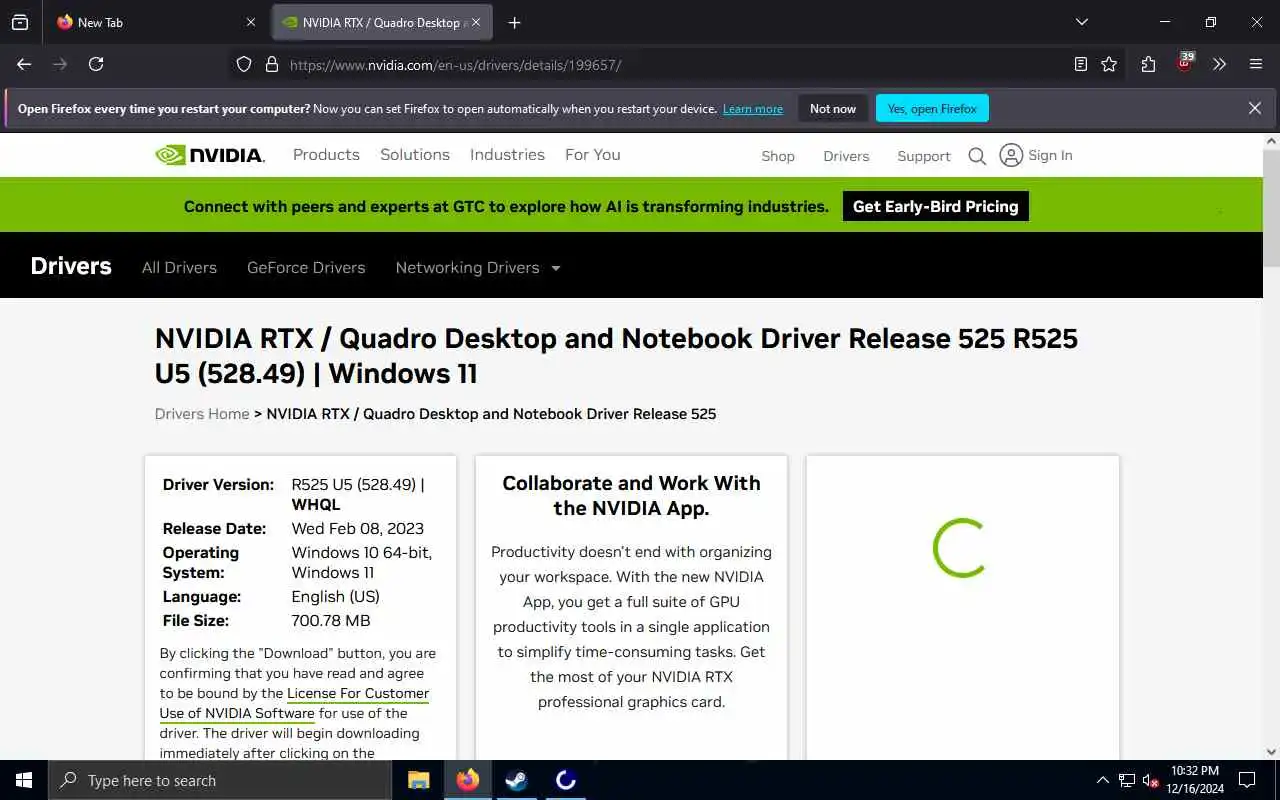
Task: Click 'Collaborate and Work With the NVIDIA App.' heading
Action: [631, 495]
